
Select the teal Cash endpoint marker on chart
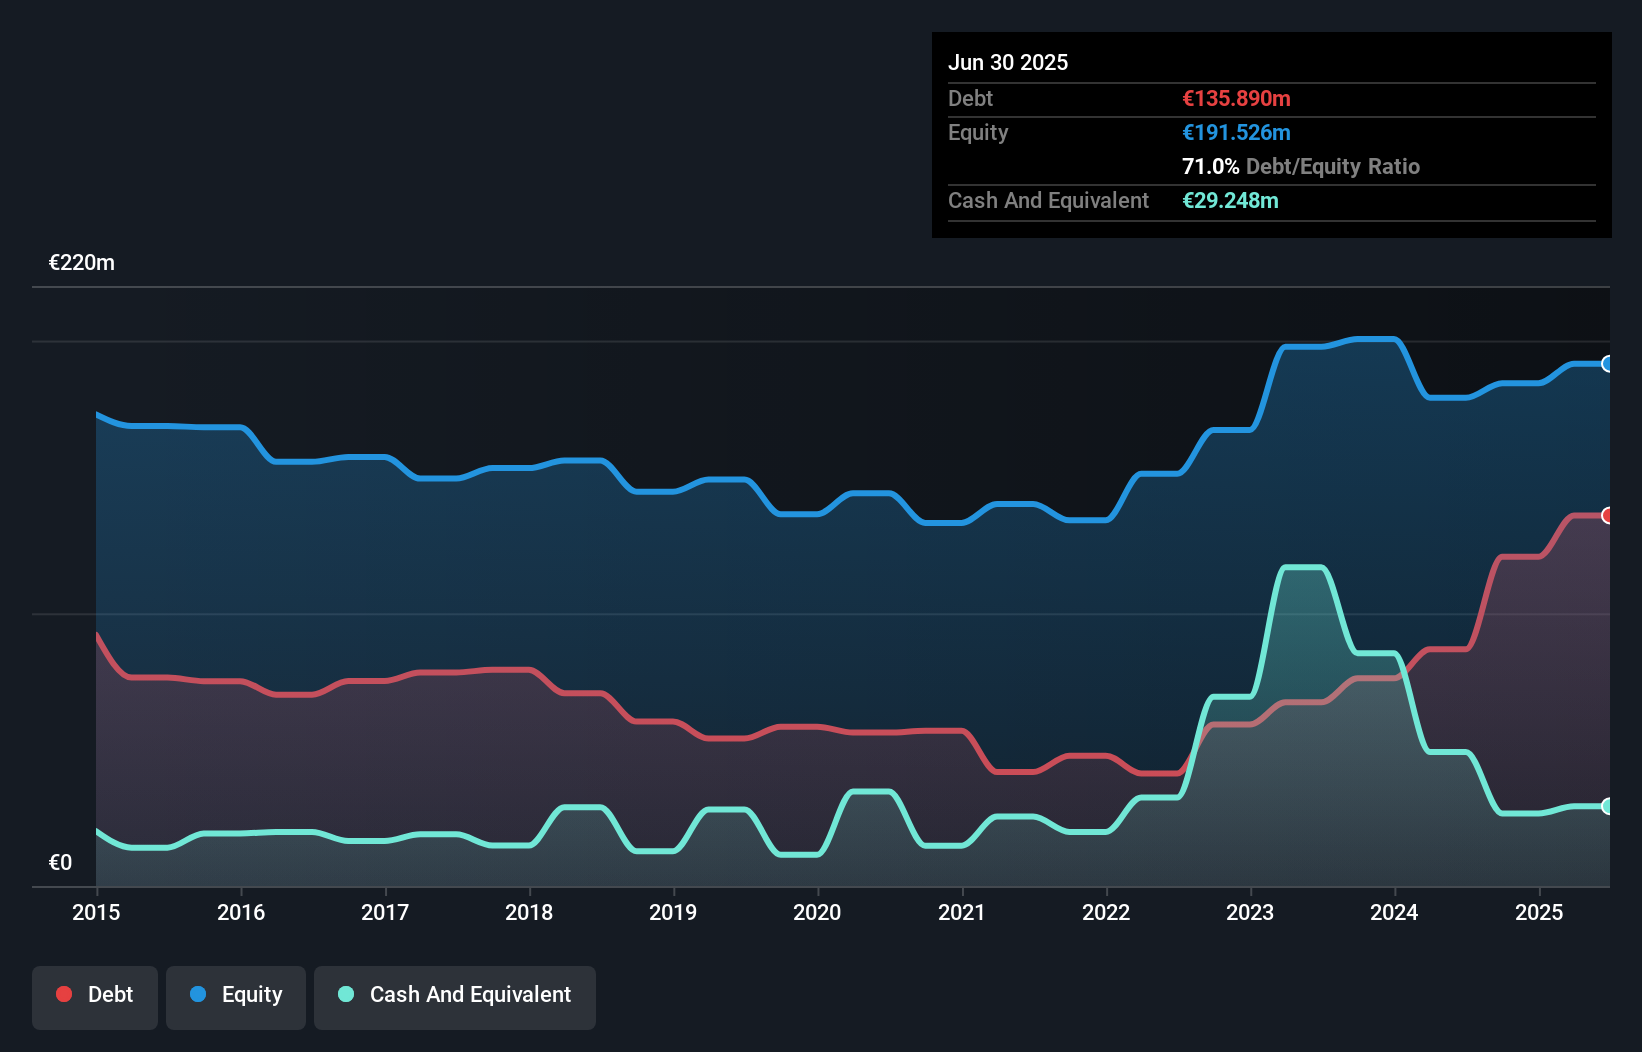[1608, 806]
